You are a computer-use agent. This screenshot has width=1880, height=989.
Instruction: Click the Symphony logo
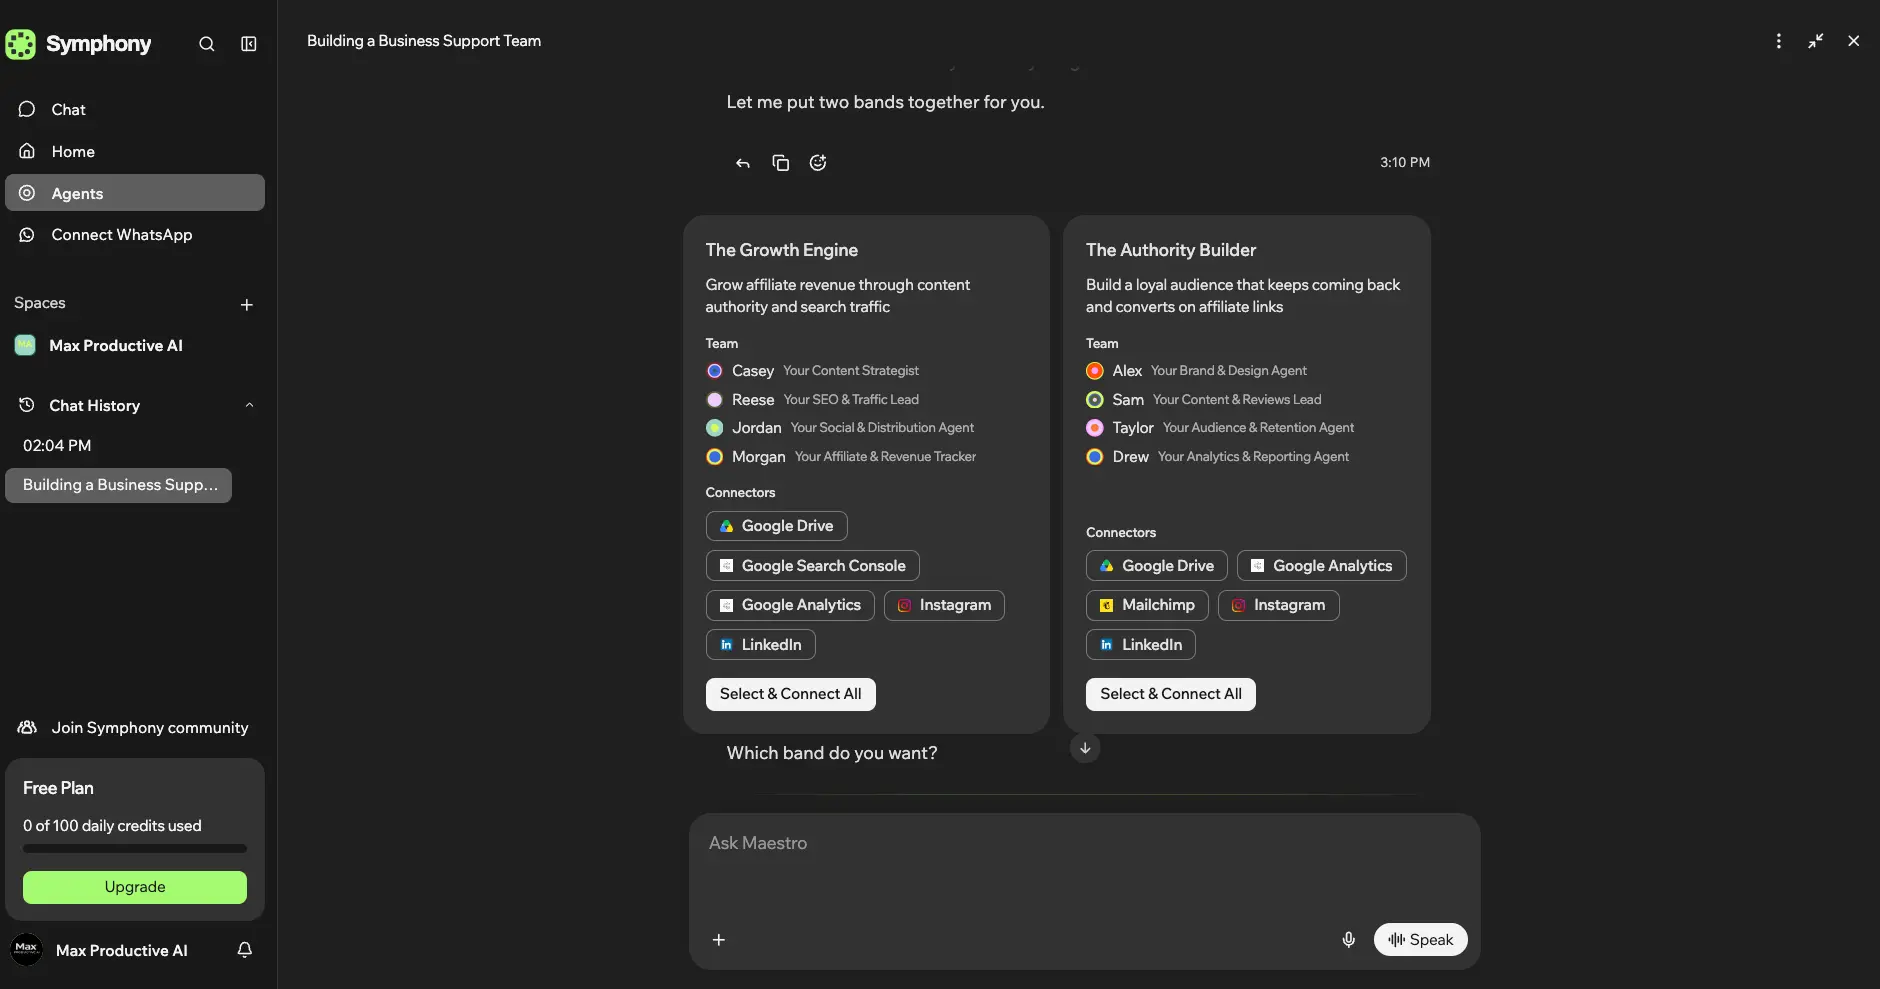coord(79,44)
